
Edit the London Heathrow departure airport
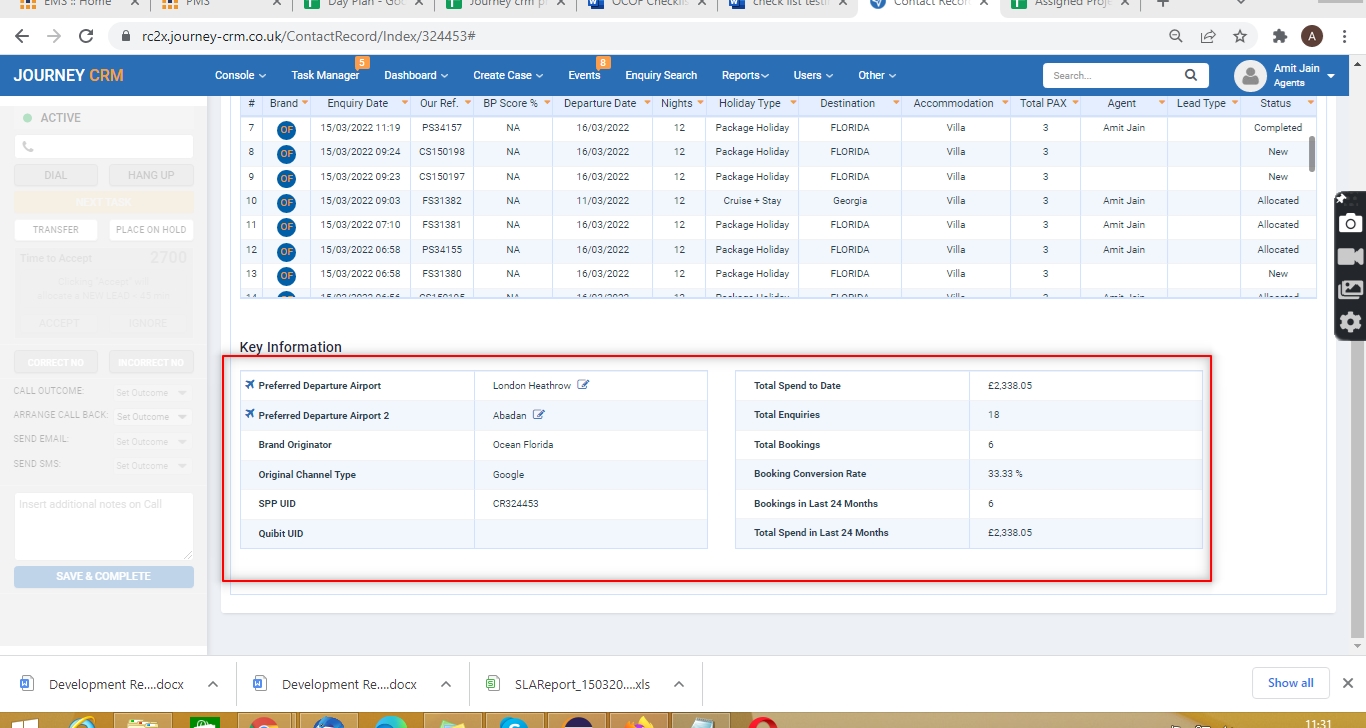(584, 385)
